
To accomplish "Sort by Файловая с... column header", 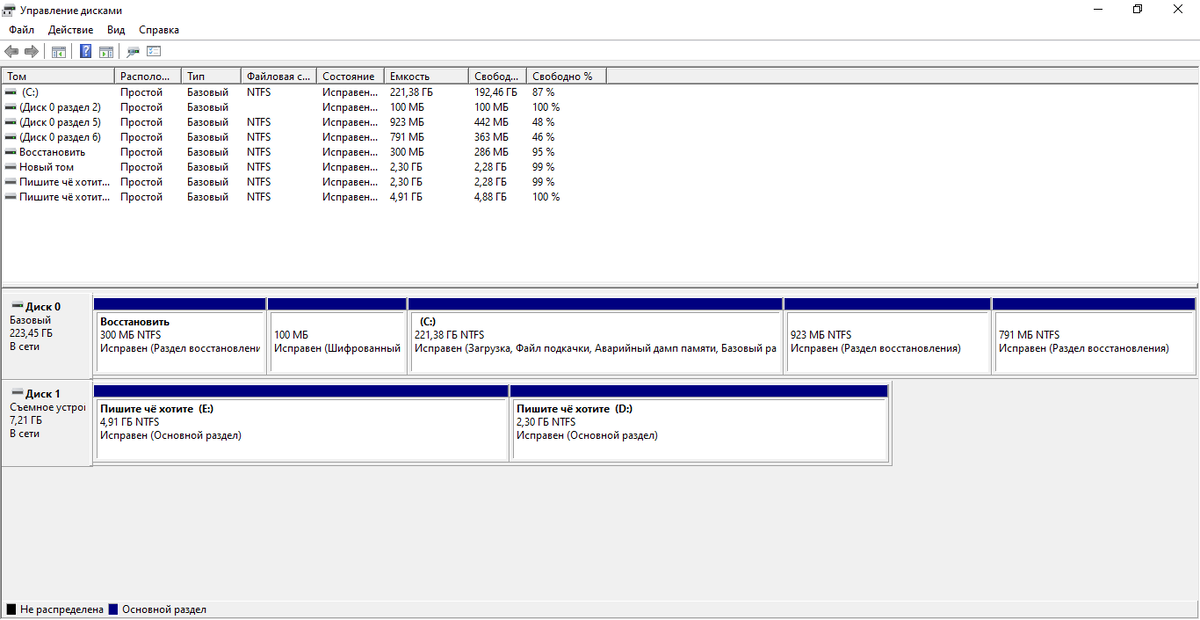I will coord(280,76).
